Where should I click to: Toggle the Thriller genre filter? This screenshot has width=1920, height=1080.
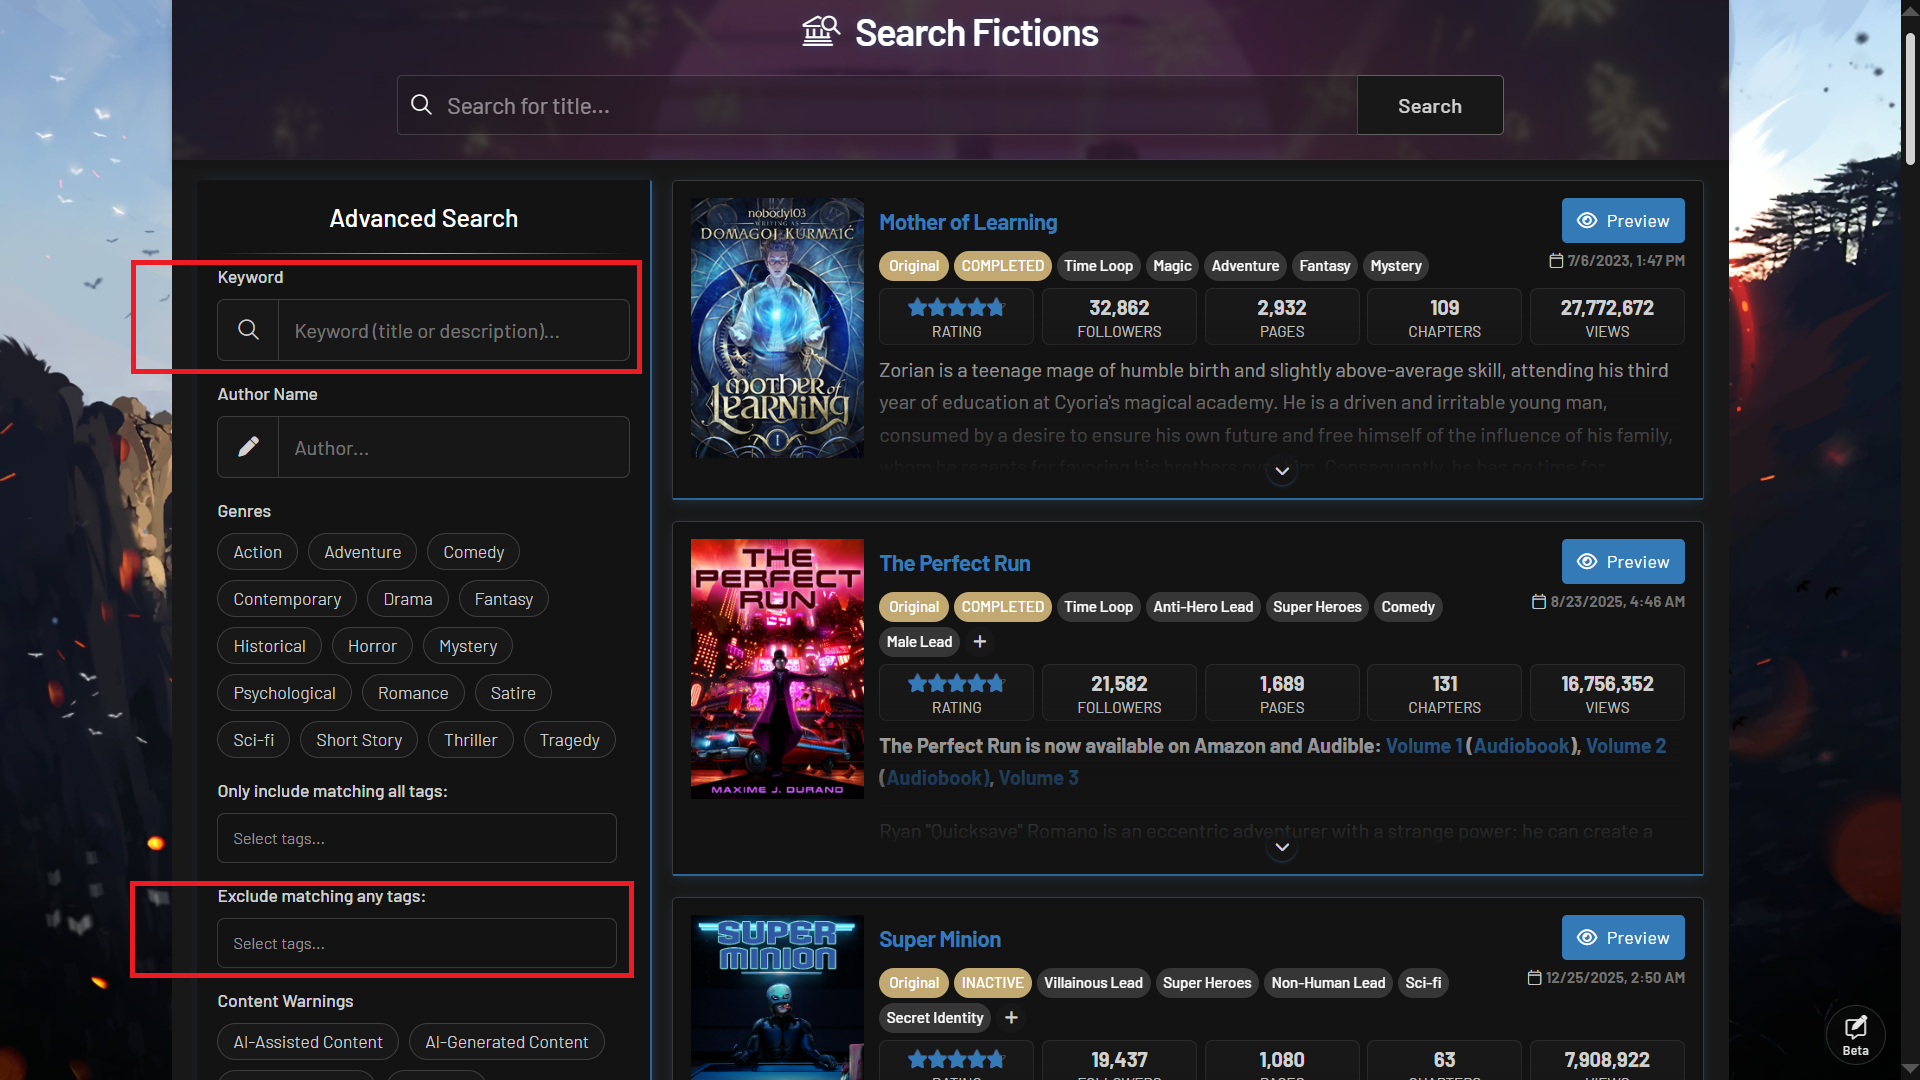pos(471,740)
